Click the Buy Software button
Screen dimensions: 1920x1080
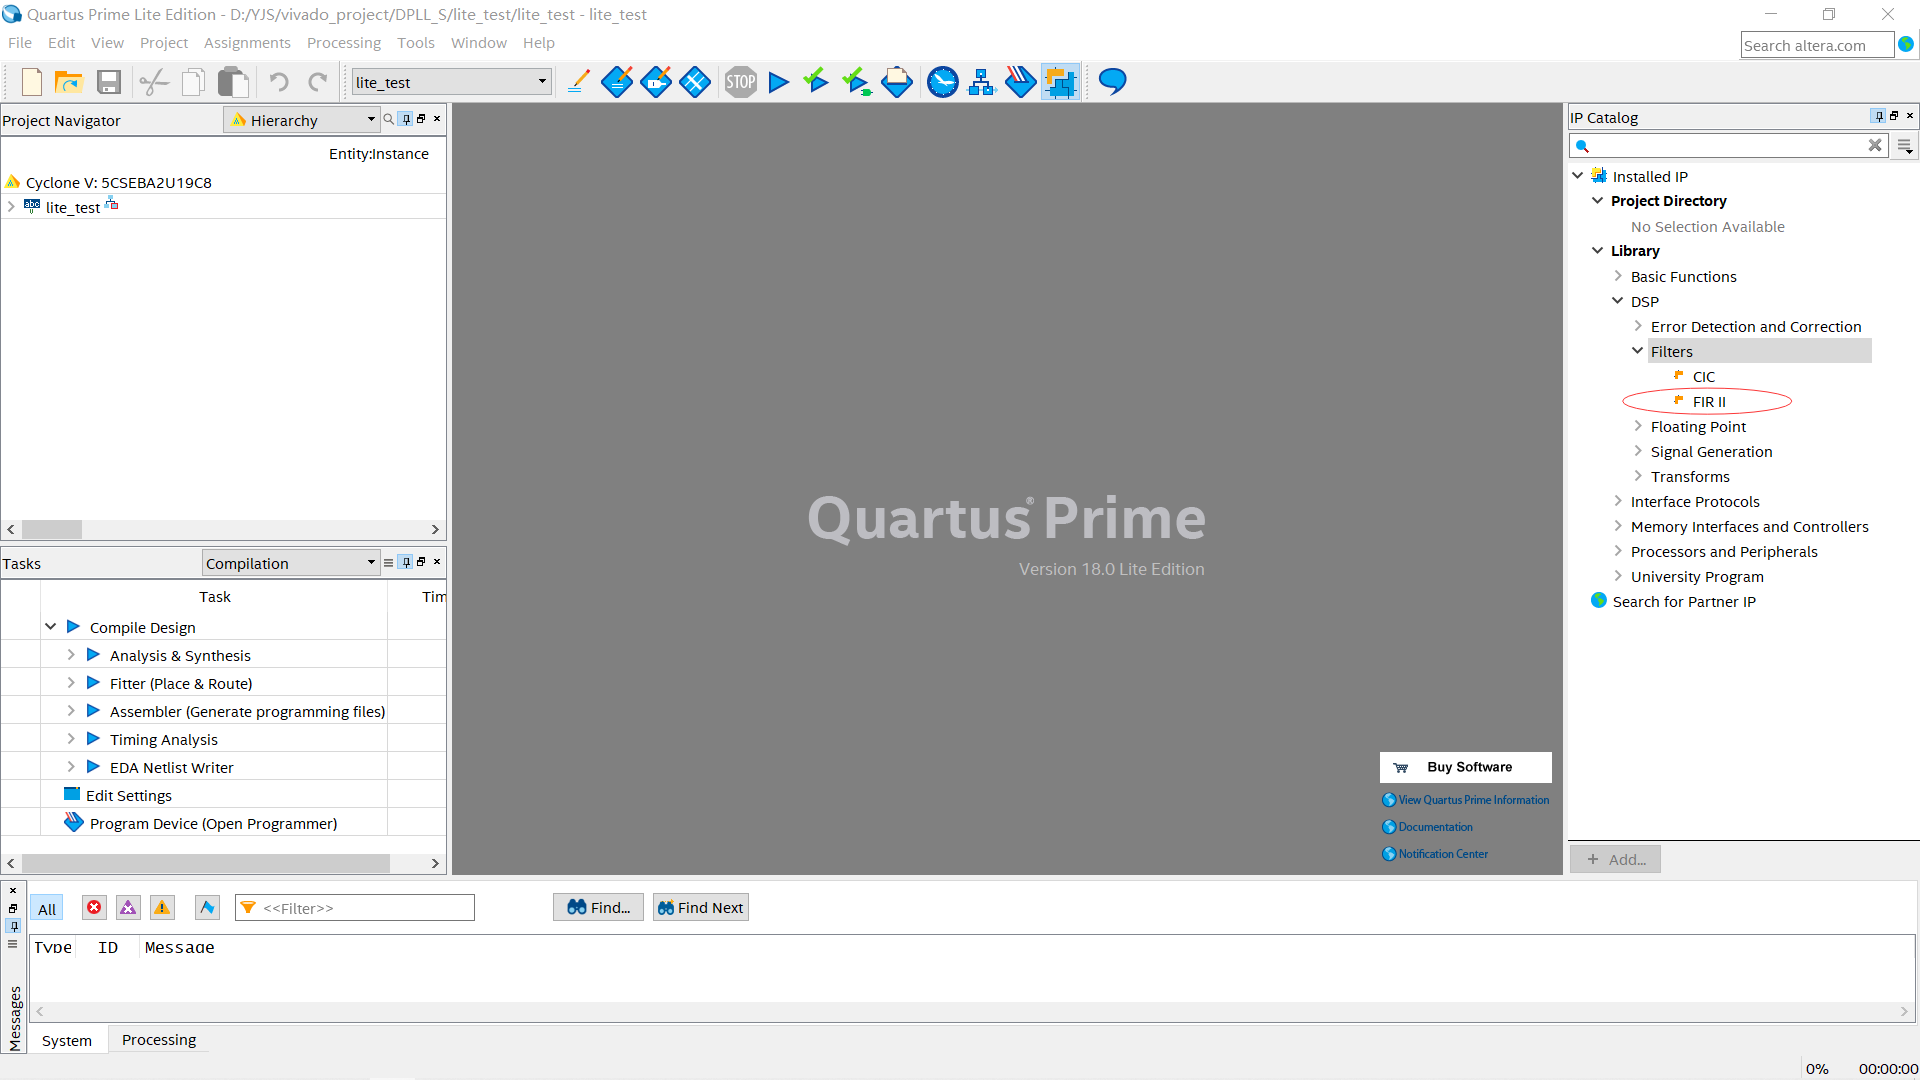[1465, 767]
